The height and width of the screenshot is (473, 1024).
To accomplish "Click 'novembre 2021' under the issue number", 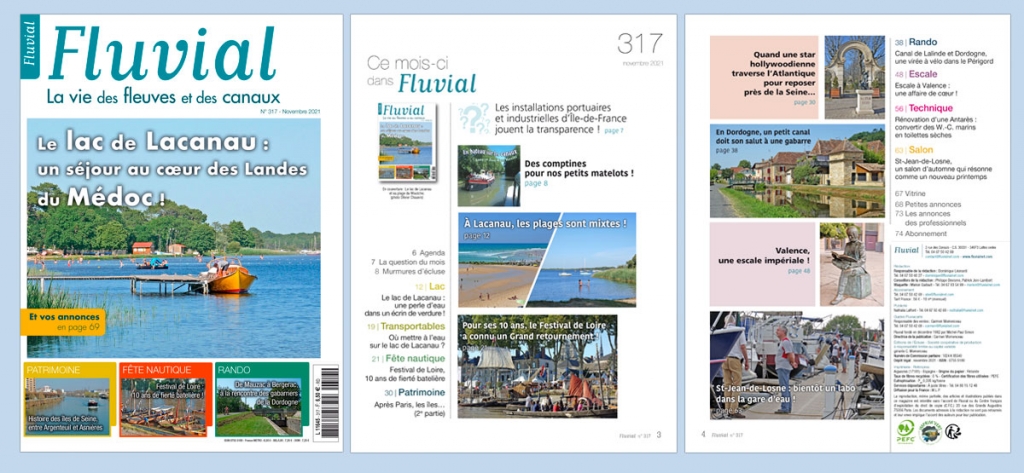I will (x=642, y=65).
